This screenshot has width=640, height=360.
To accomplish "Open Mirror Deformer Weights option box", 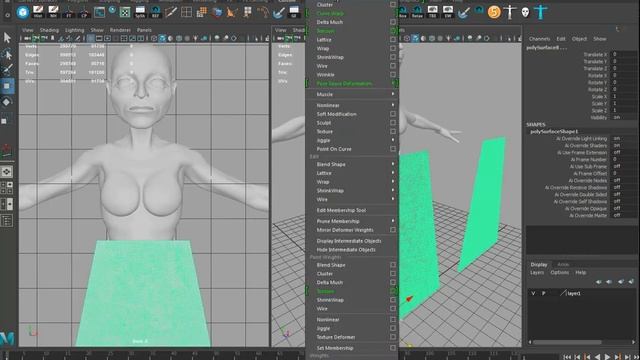I will point(393,230).
